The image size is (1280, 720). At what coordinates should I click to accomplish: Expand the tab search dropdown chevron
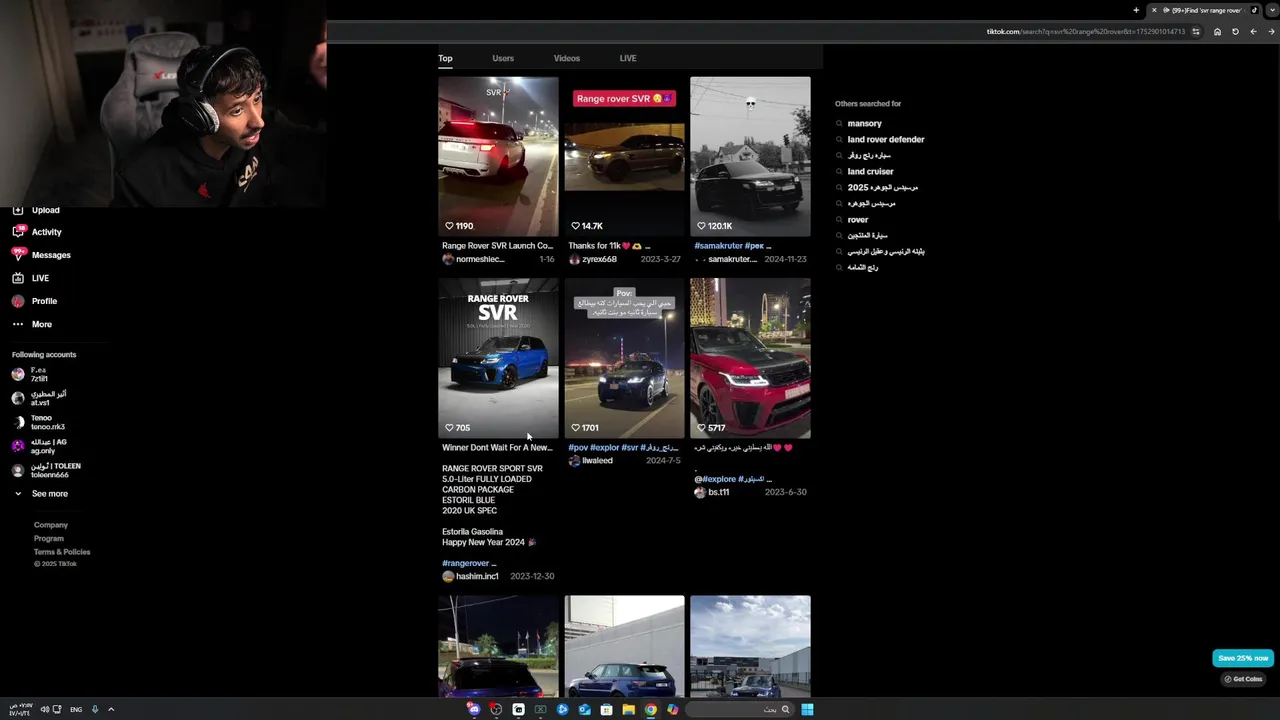[1270, 10]
